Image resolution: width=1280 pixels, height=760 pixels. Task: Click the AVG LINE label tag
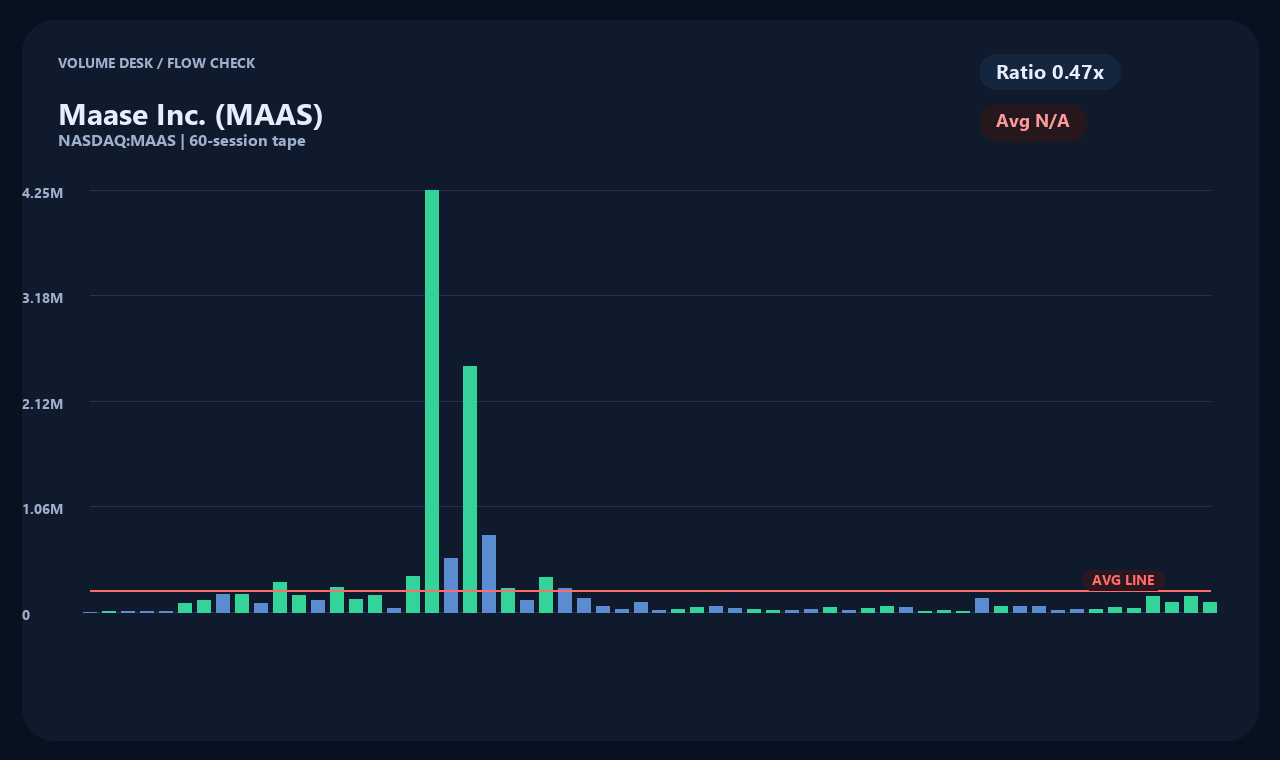tap(1123, 580)
